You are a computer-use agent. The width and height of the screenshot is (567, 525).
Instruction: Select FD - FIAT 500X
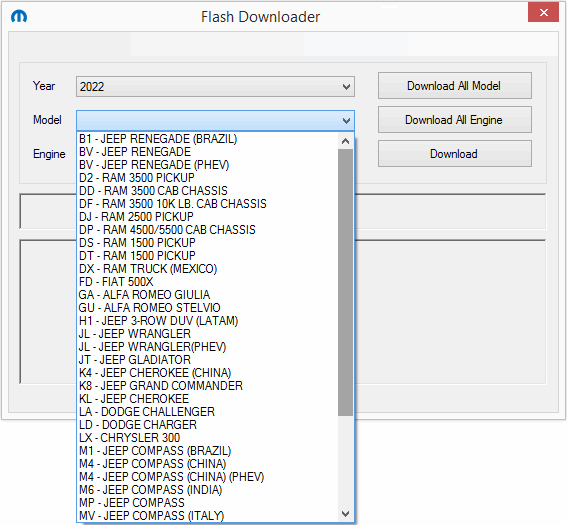coord(208,282)
